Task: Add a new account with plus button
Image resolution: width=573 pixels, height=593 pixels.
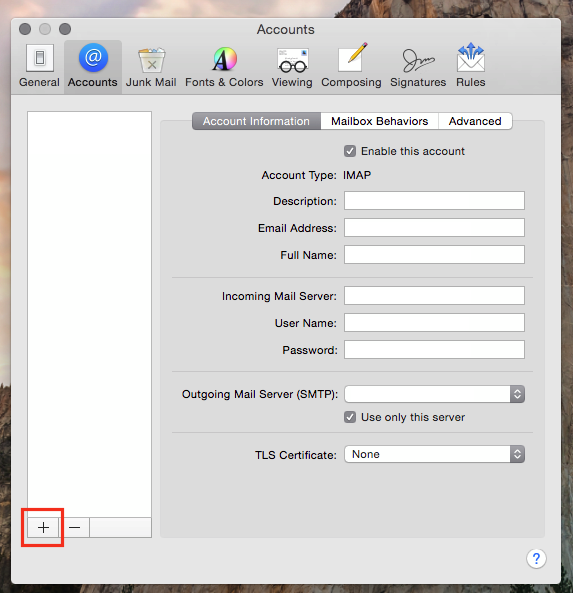Action: click(x=43, y=527)
